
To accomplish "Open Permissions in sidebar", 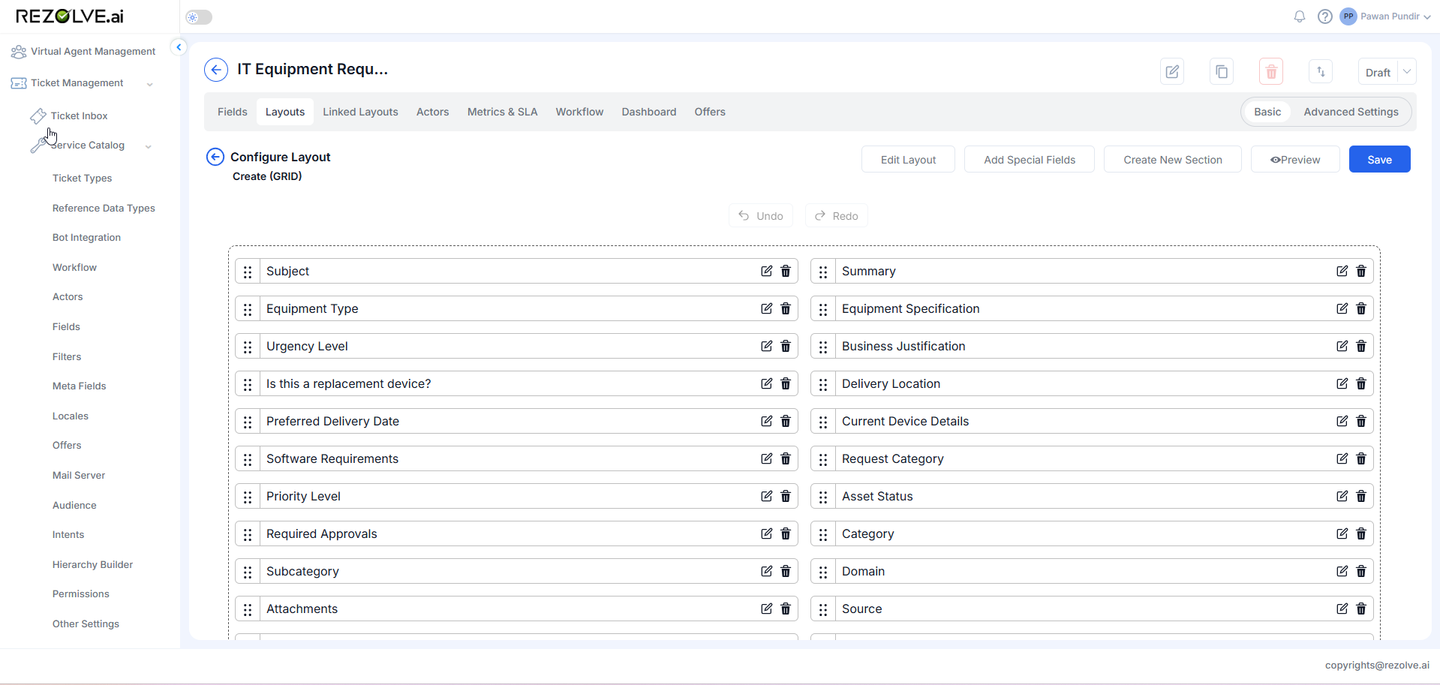I will [x=81, y=594].
